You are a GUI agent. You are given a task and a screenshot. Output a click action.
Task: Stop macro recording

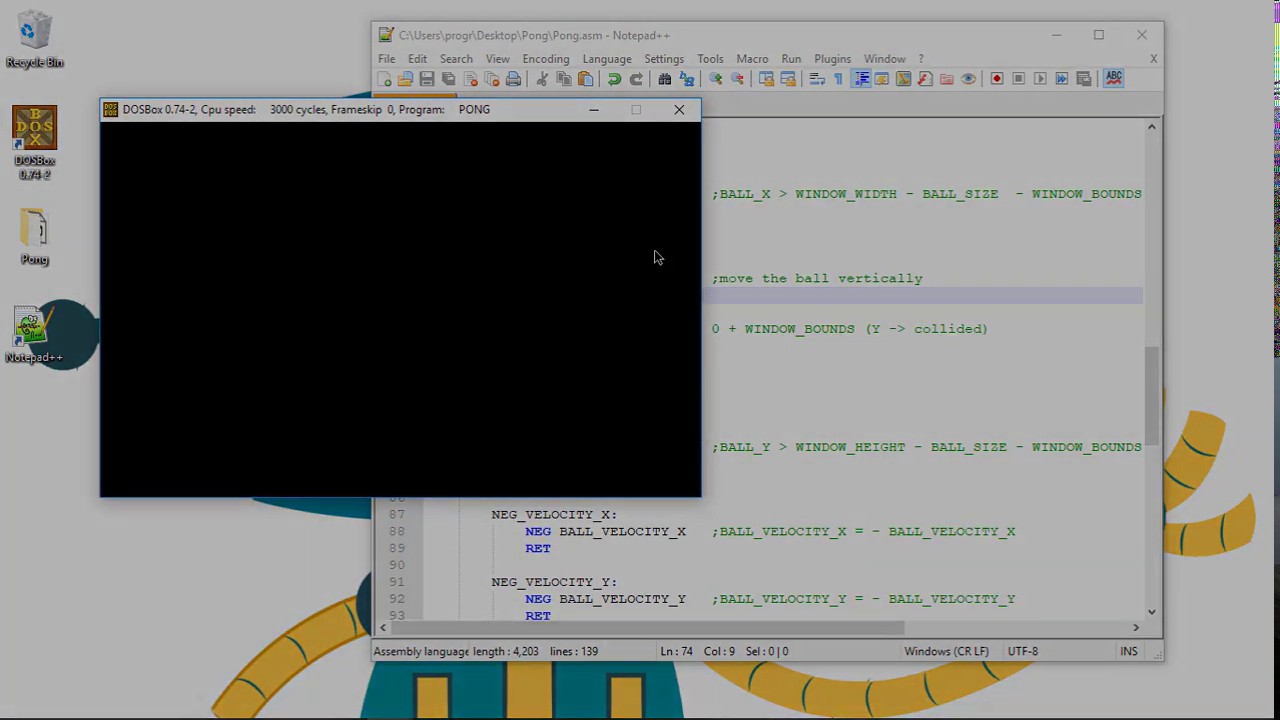(x=1018, y=79)
